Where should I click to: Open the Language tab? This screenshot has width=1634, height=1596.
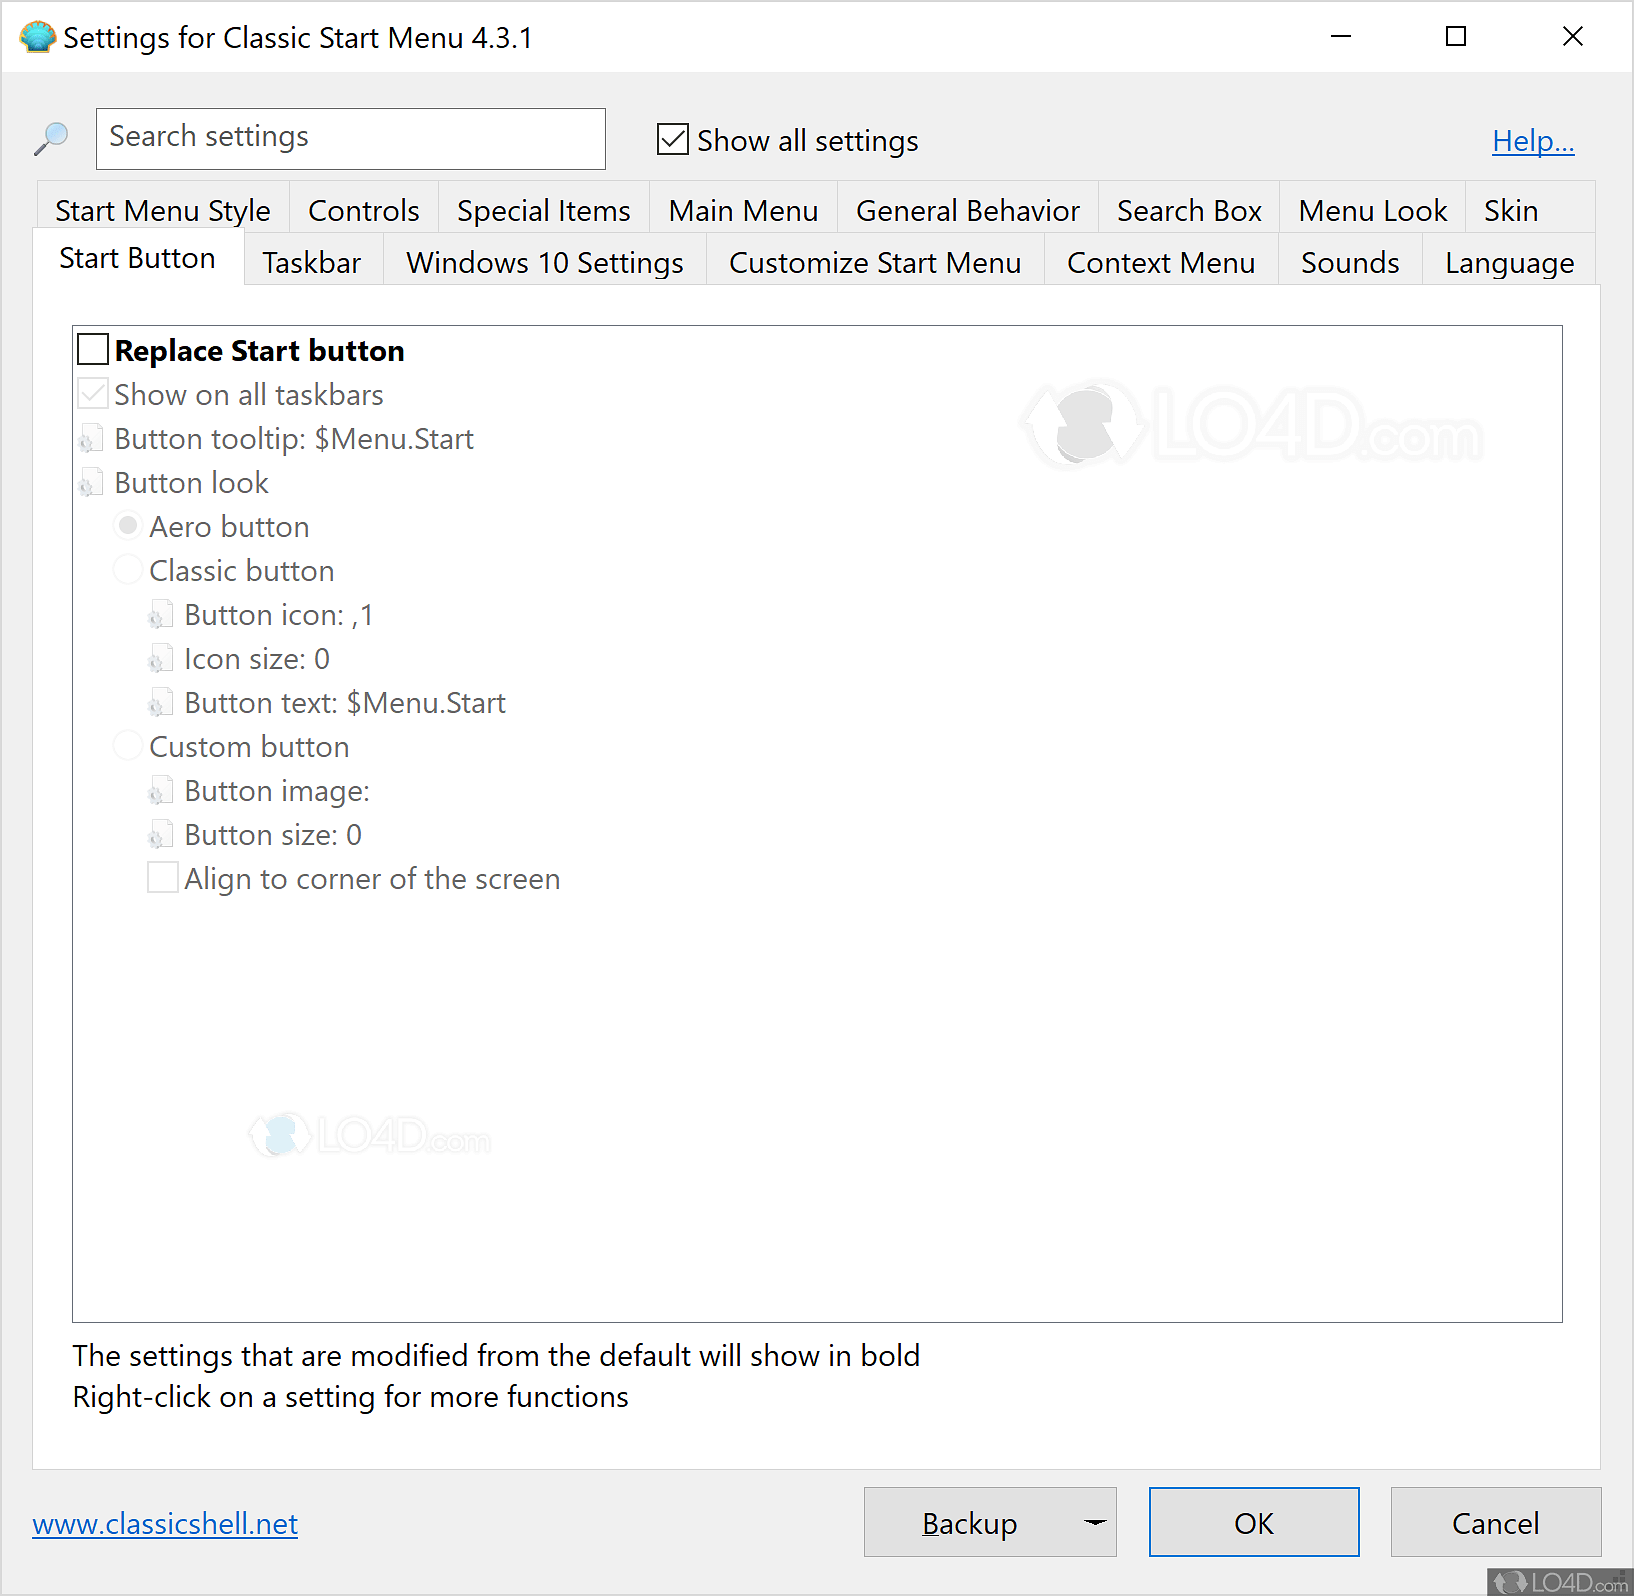(1509, 262)
